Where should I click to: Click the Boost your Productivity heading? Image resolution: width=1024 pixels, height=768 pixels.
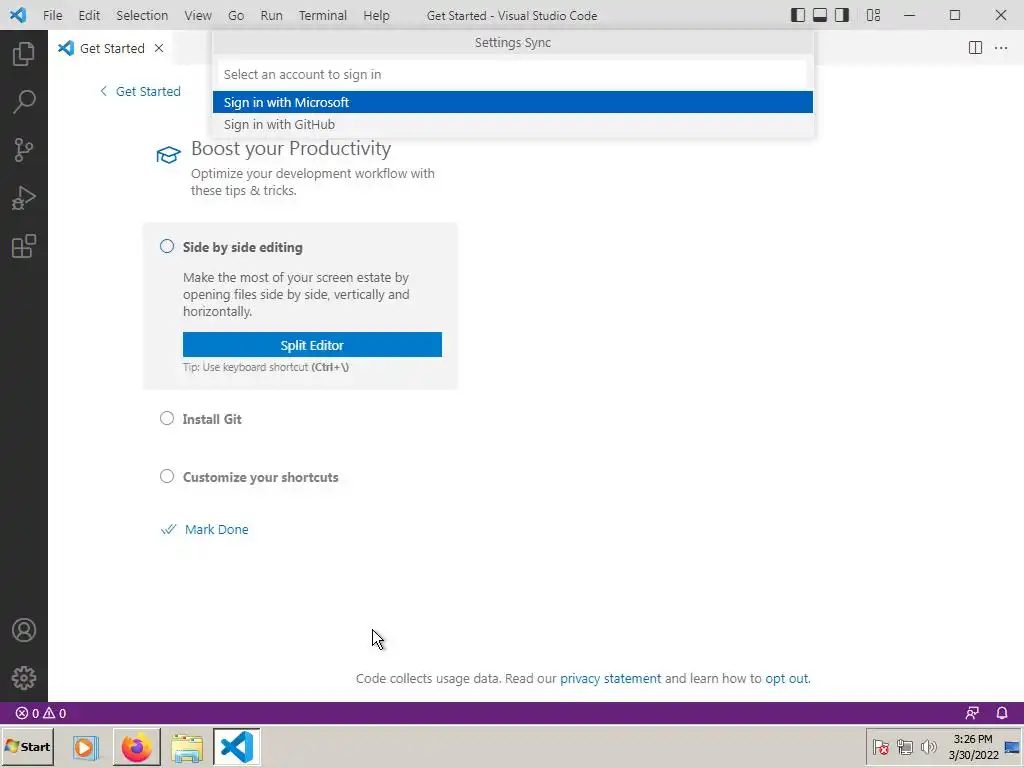pos(291,148)
